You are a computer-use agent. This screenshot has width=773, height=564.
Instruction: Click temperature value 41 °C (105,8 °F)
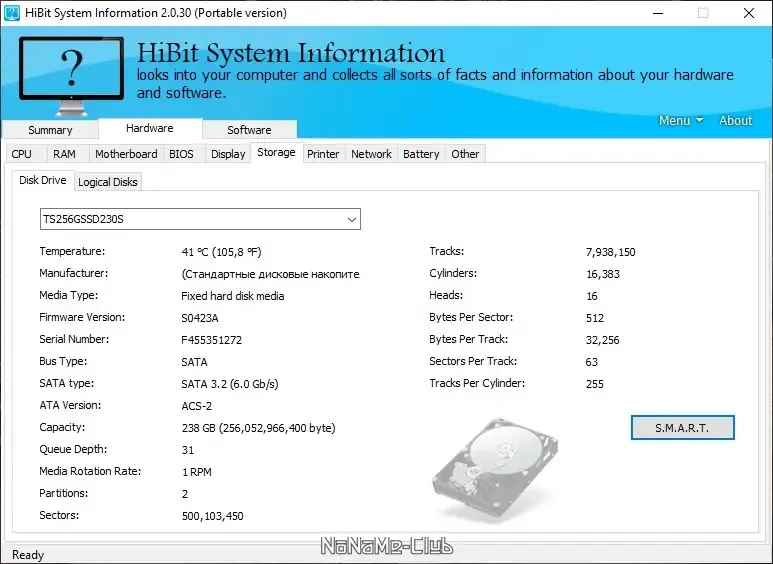(x=221, y=252)
